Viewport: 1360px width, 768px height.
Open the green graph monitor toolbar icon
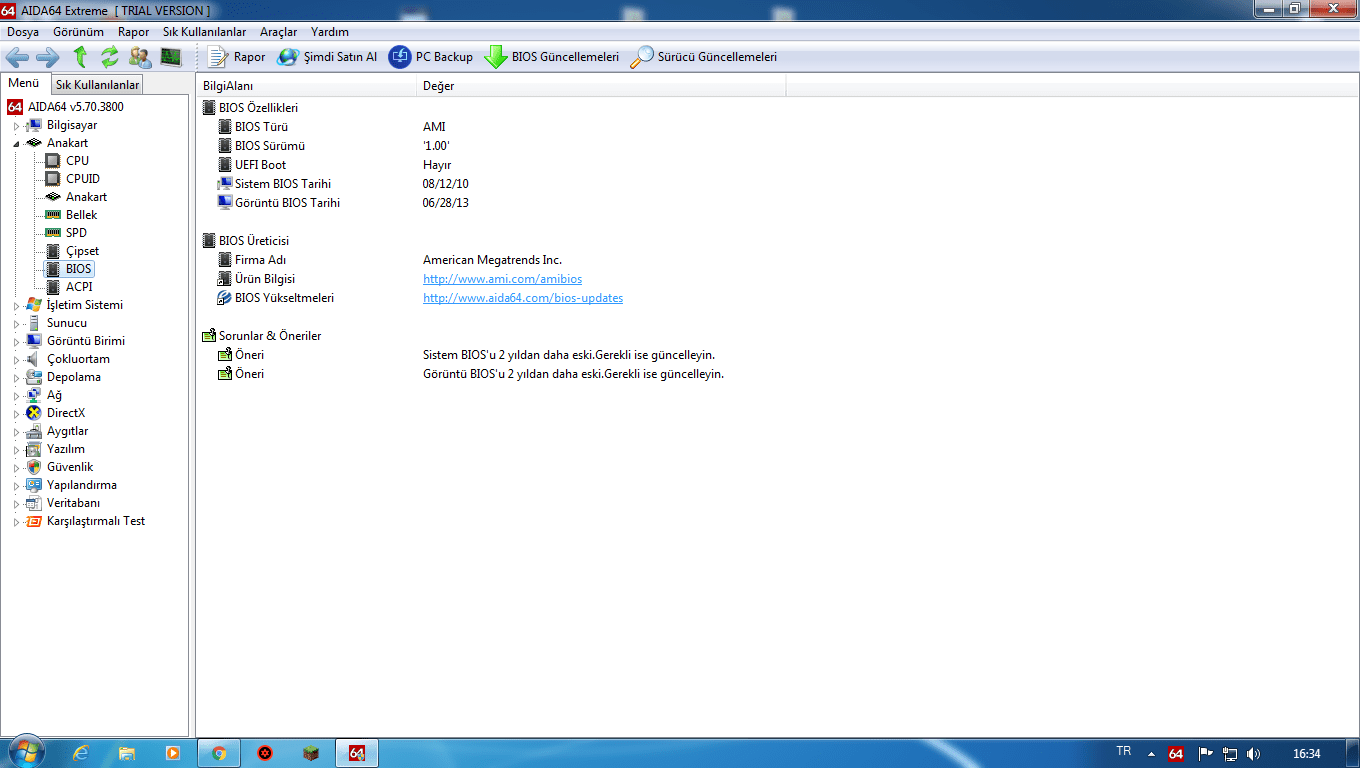pyautogui.click(x=171, y=57)
